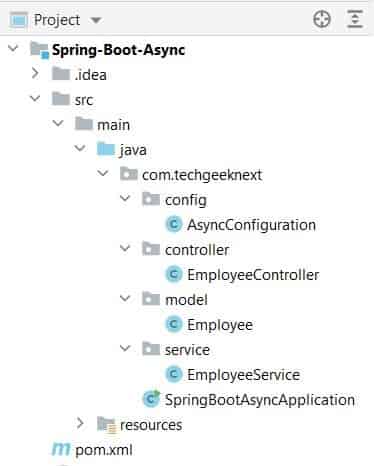Click the EmployeeService class icon
This screenshot has height=466, width=374.
(174, 374)
